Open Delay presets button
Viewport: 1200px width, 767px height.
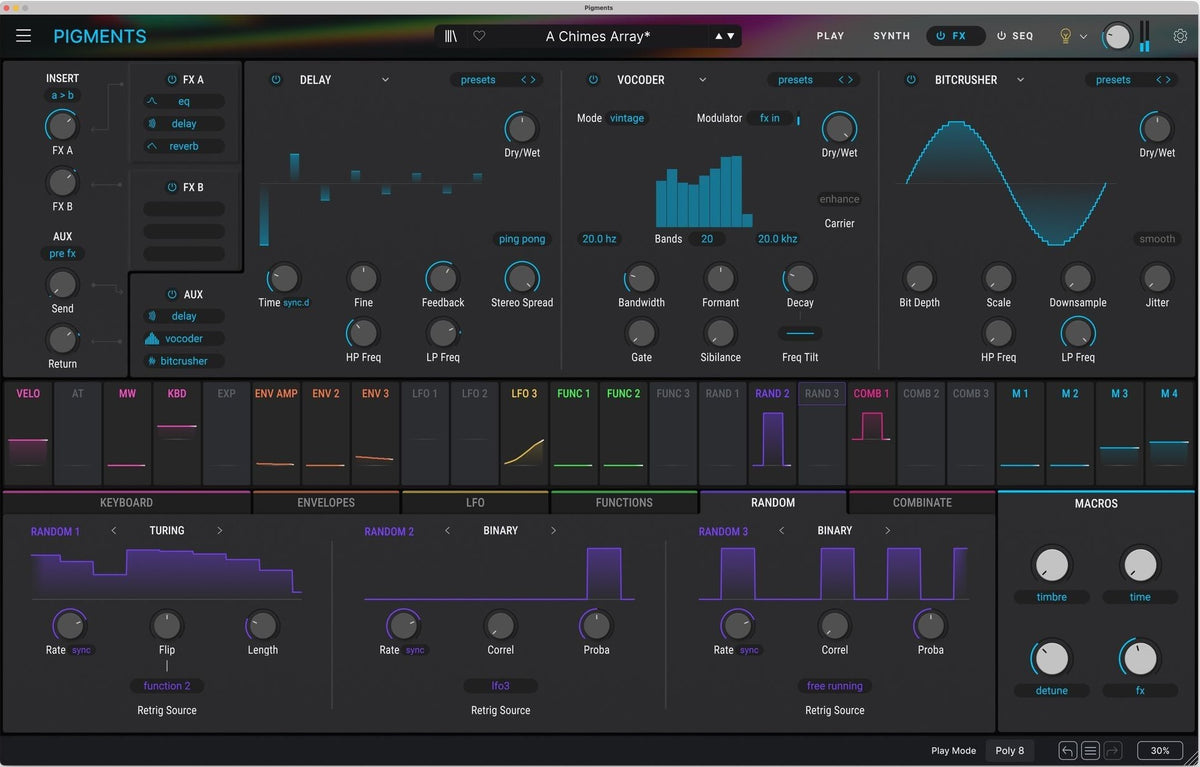pos(478,80)
